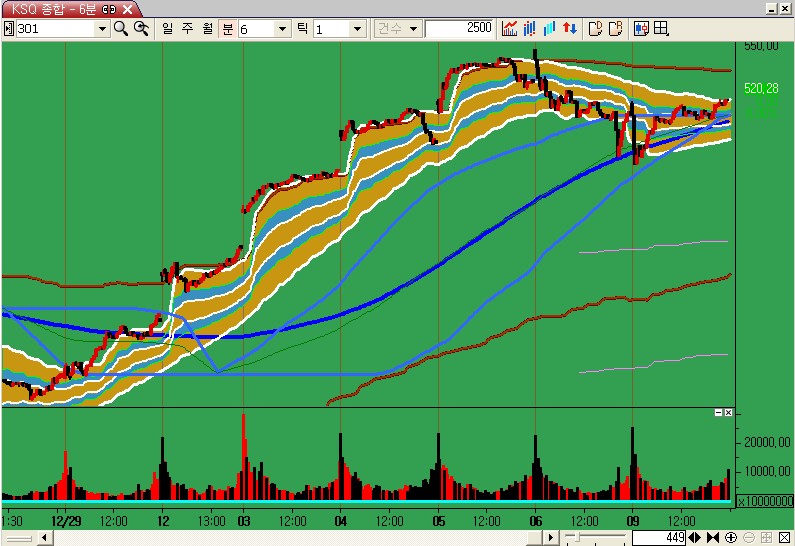Click the grid table icon in toolbar
This screenshot has width=795, height=546.
pyautogui.click(x=661, y=28)
